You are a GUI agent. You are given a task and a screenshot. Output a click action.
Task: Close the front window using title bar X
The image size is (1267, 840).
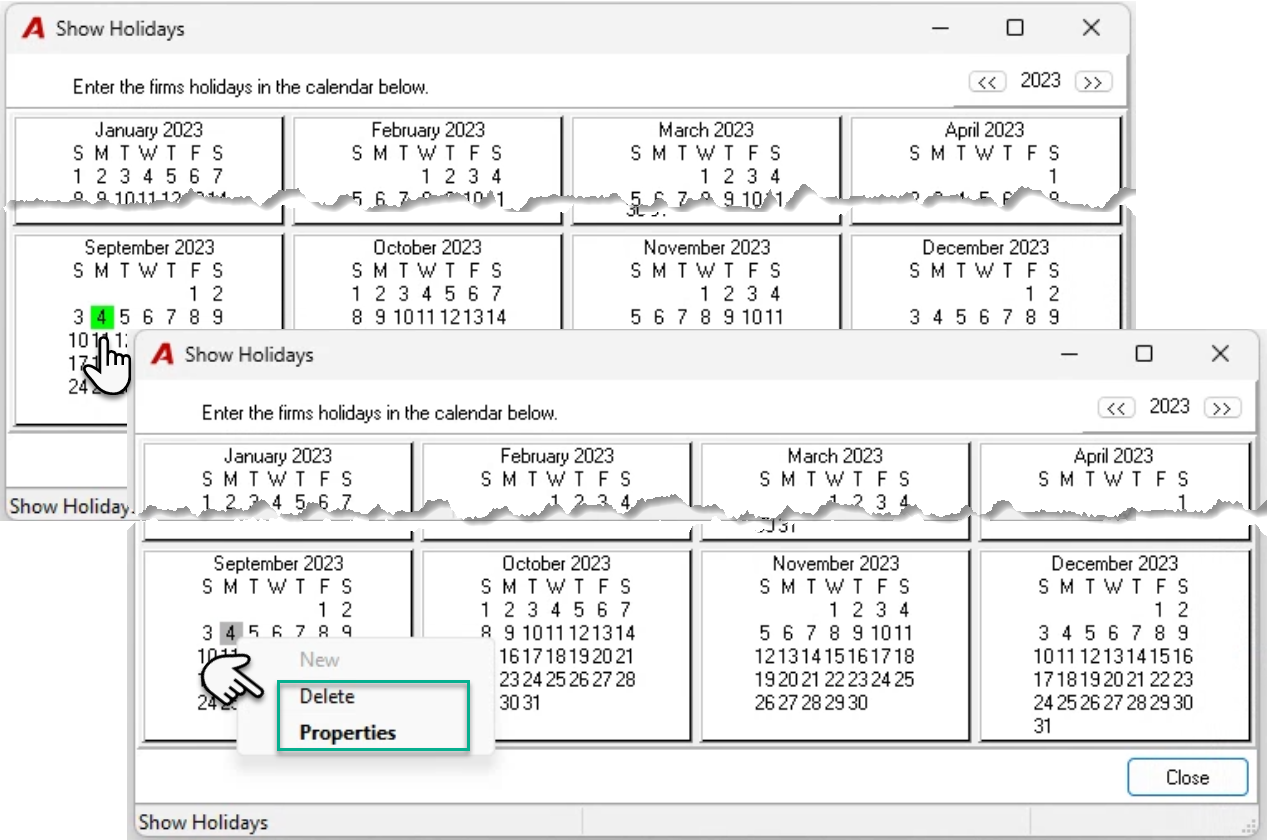click(x=1220, y=354)
